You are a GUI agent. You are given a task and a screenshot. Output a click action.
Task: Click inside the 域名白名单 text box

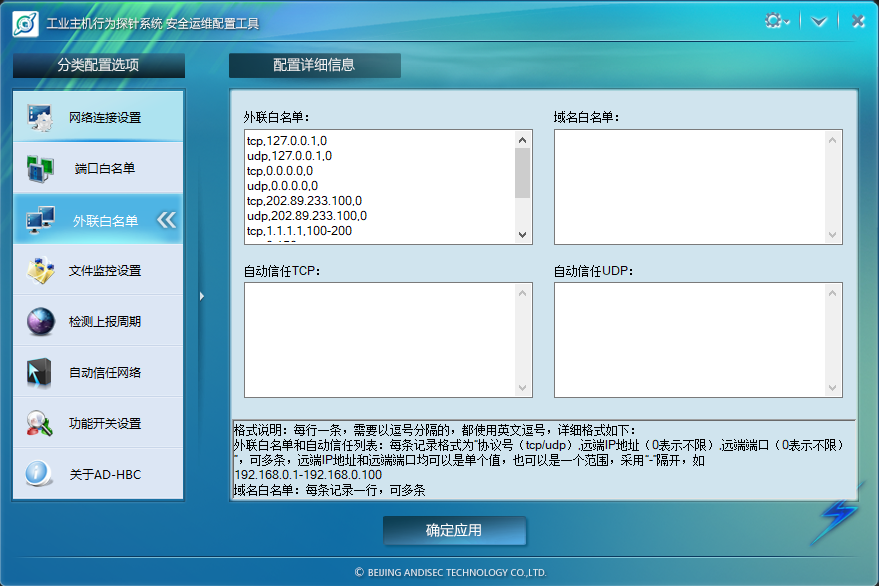point(690,186)
